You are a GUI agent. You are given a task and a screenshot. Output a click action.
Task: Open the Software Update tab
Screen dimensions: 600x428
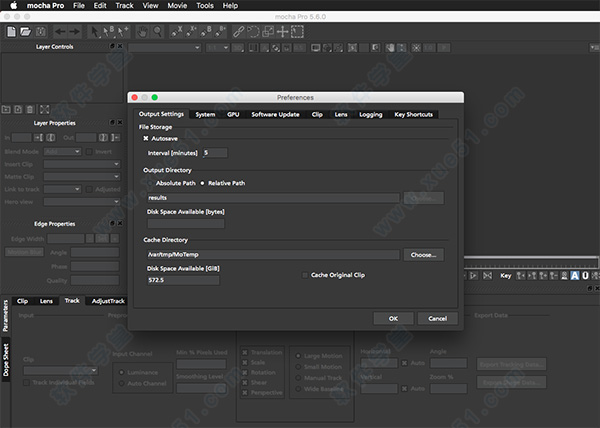(x=275, y=114)
